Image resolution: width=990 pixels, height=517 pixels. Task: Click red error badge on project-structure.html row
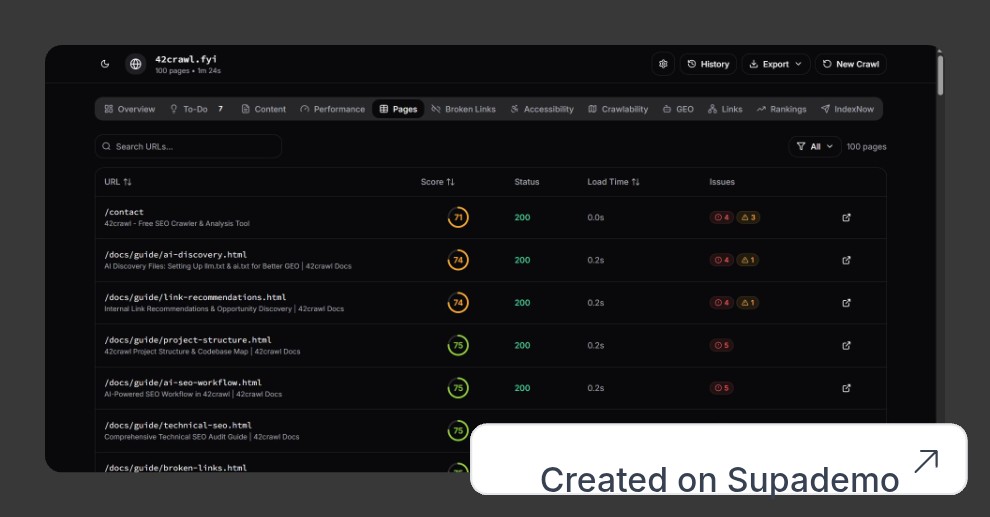tap(721, 345)
